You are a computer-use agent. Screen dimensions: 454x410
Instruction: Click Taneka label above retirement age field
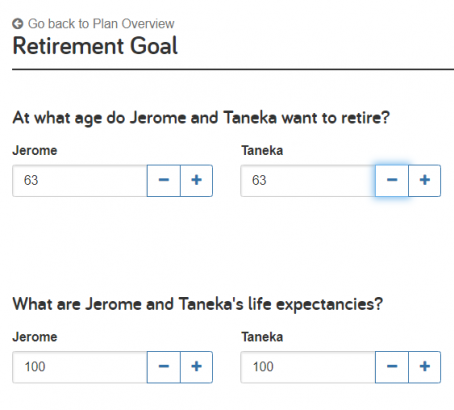(x=262, y=150)
